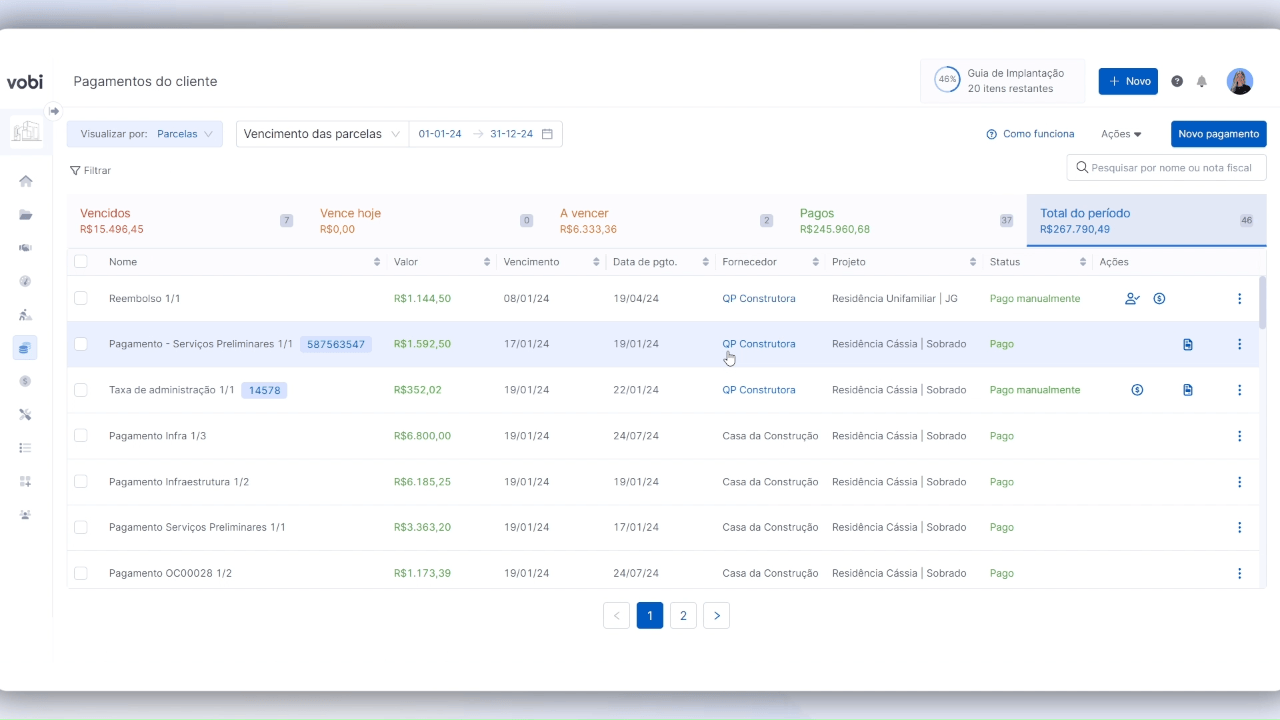
Task: Check the Reembolso 1/1 row checkbox
Action: pyautogui.click(x=81, y=298)
